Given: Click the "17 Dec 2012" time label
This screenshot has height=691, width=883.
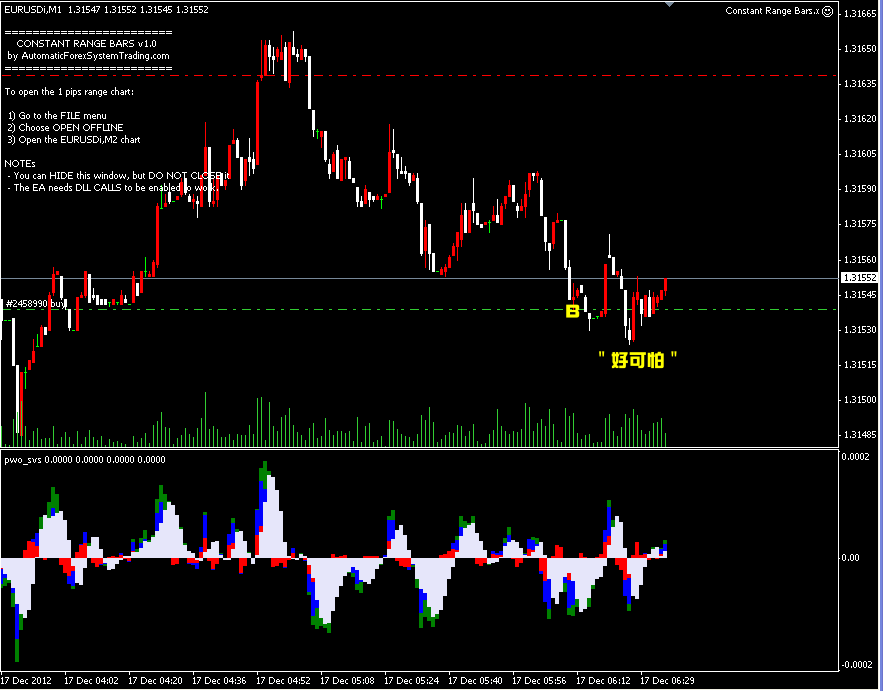Looking at the screenshot, I should click(x=26, y=680).
